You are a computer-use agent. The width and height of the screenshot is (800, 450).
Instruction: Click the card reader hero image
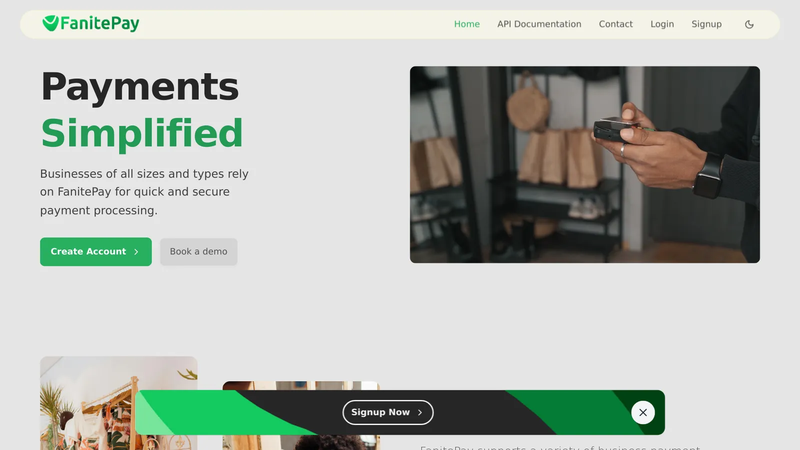tap(585, 164)
